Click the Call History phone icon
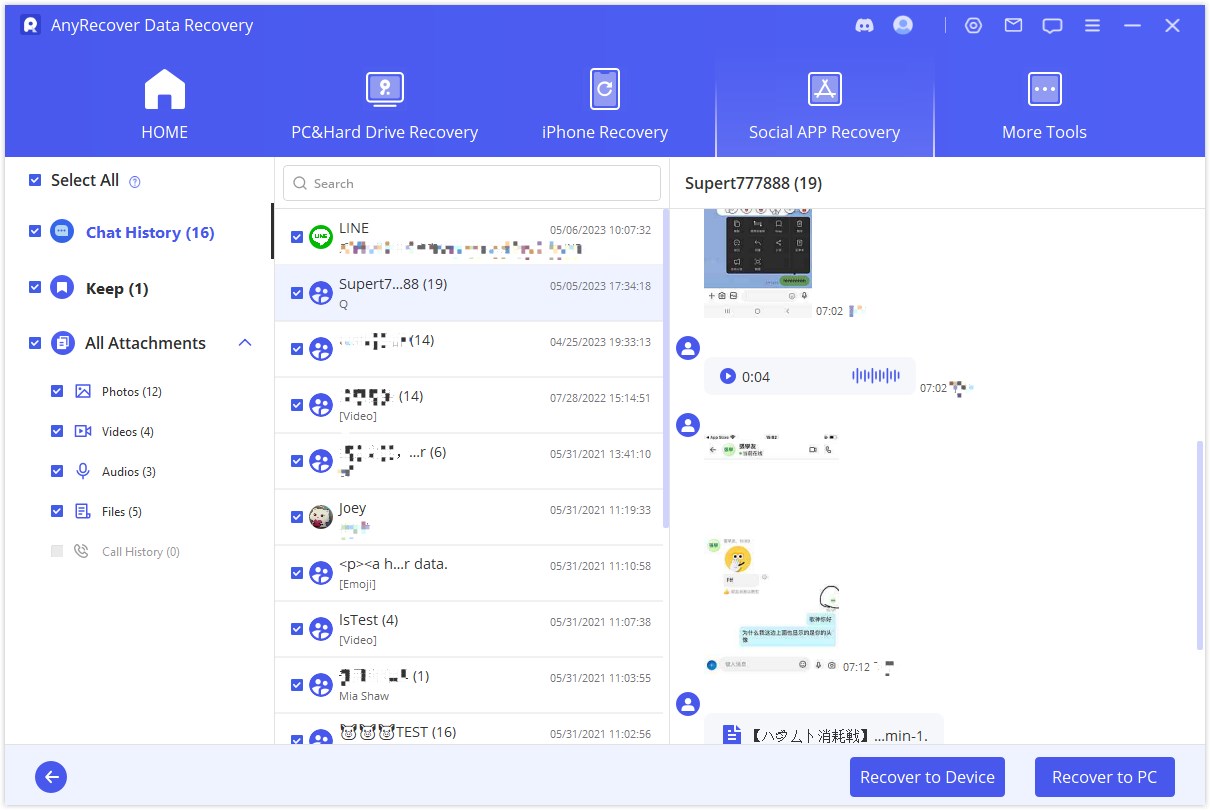 pyautogui.click(x=82, y=551)
